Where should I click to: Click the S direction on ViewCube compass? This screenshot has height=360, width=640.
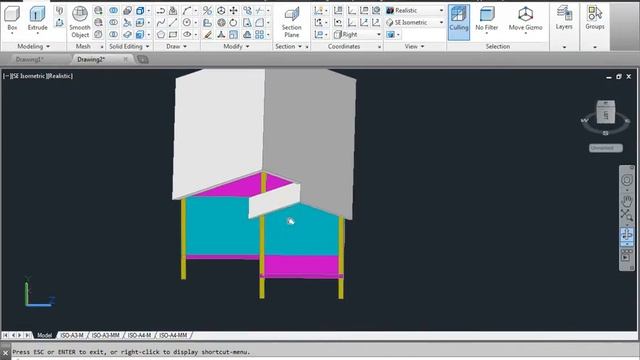tap(606, 133)
